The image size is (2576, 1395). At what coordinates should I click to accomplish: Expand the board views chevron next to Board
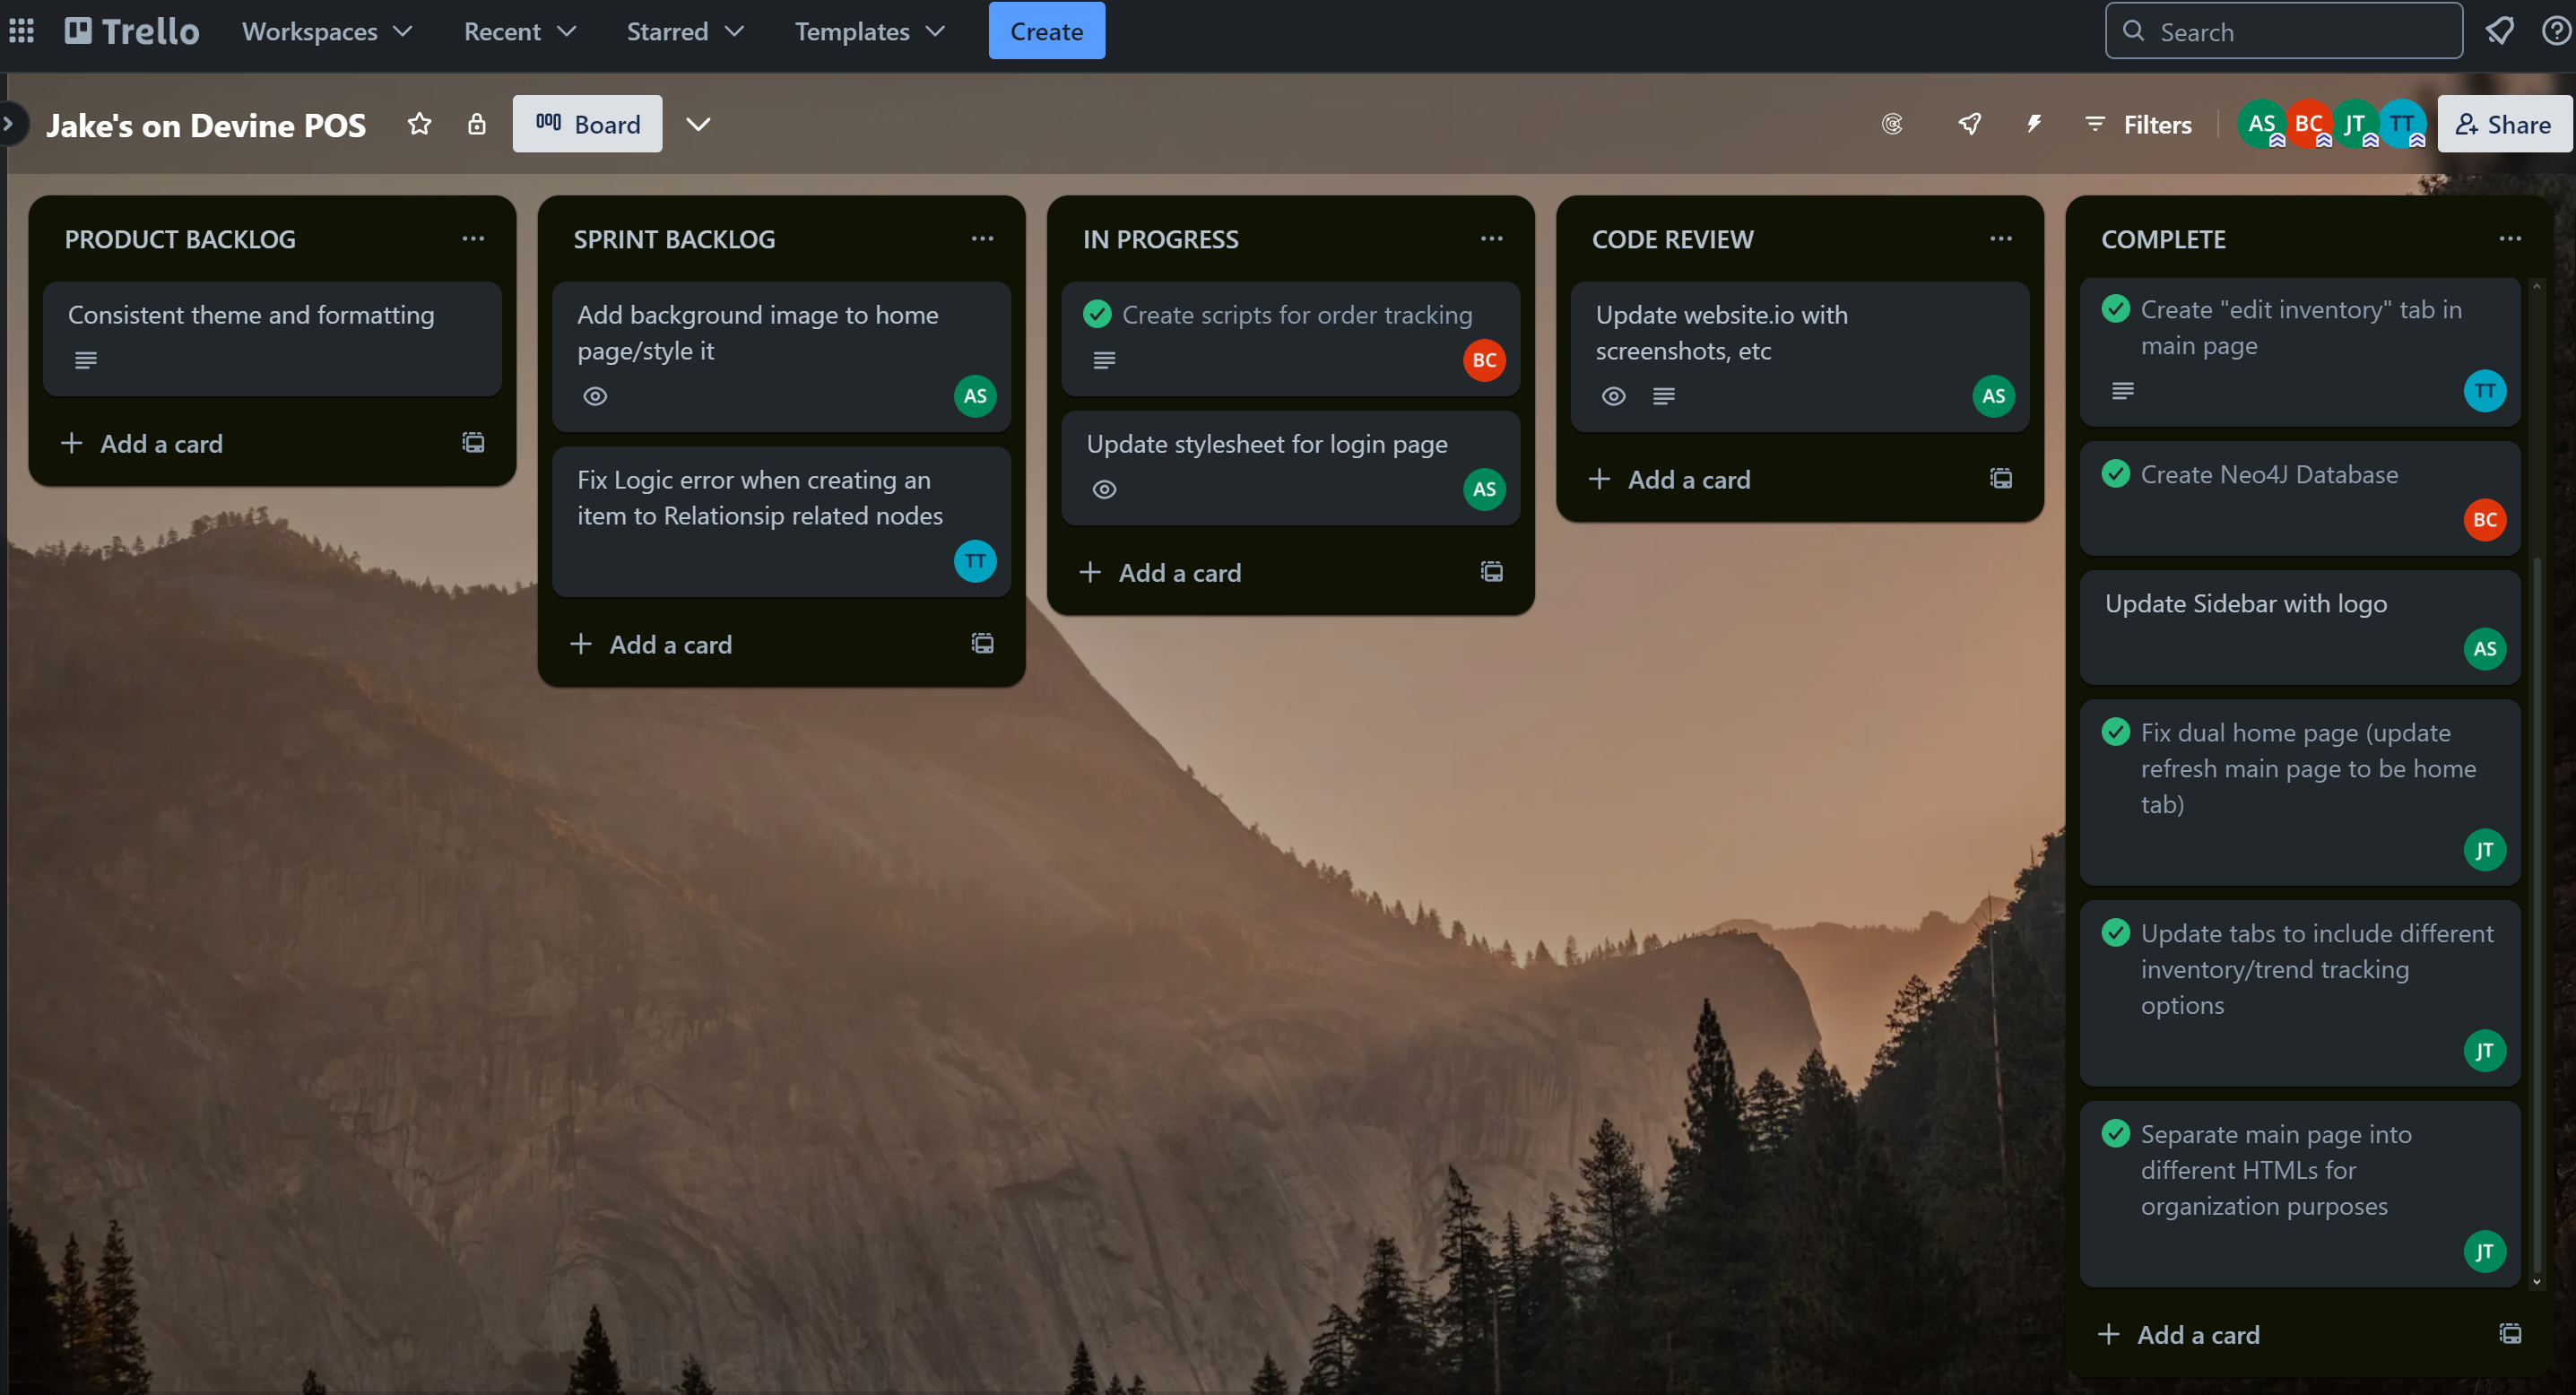coord(698,124)
